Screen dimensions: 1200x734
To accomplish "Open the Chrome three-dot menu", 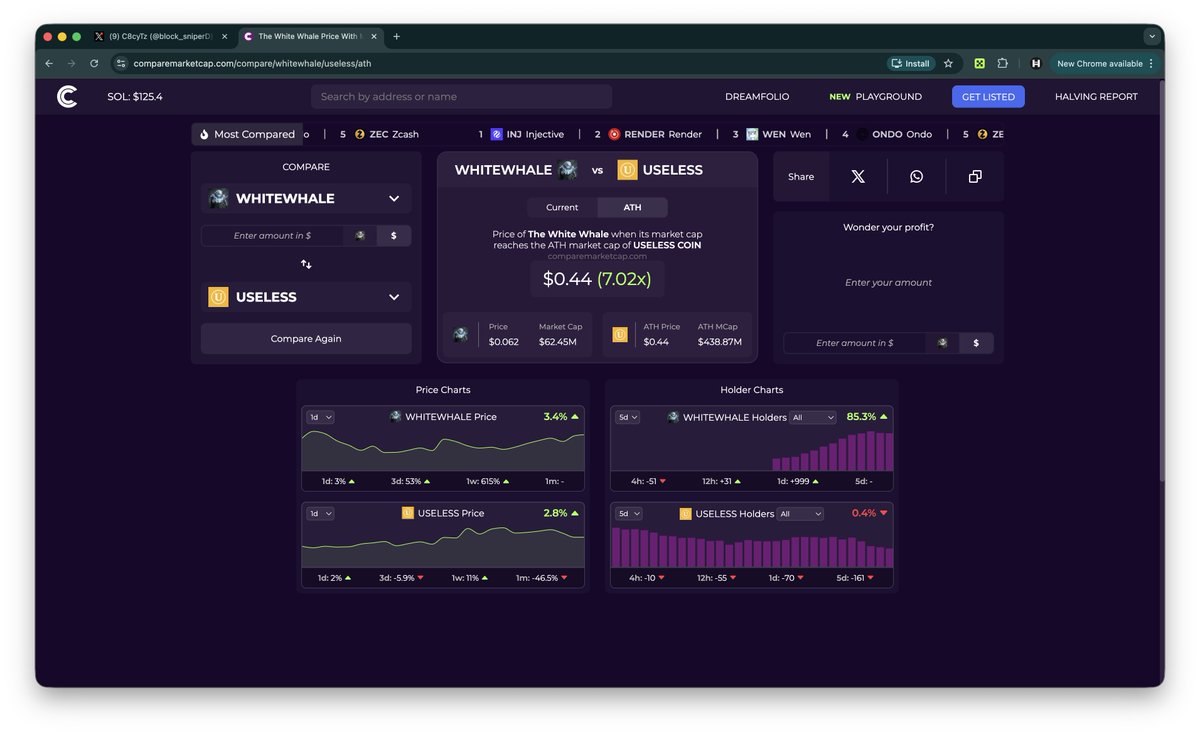I will point(1151,63).
